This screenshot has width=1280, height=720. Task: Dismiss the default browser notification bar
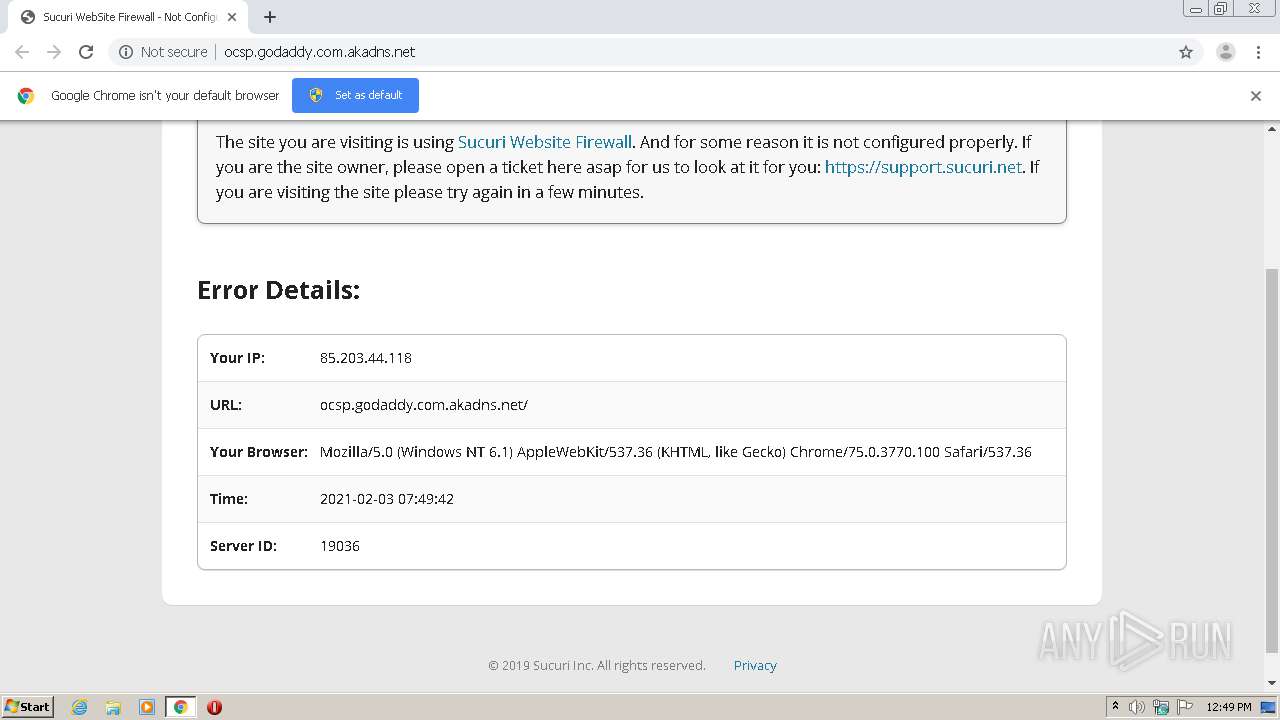[1256, 96]
